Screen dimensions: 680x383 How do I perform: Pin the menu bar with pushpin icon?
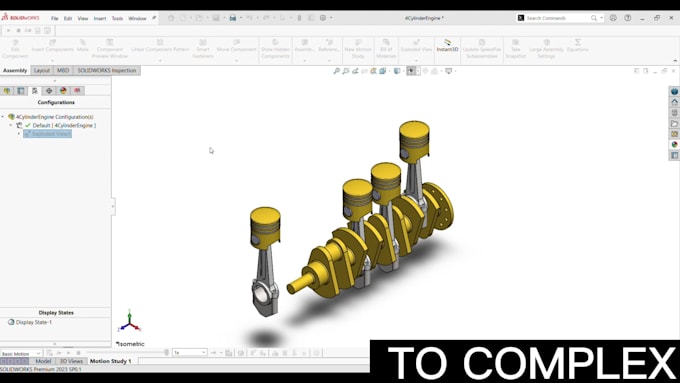[x=154, y=18]
